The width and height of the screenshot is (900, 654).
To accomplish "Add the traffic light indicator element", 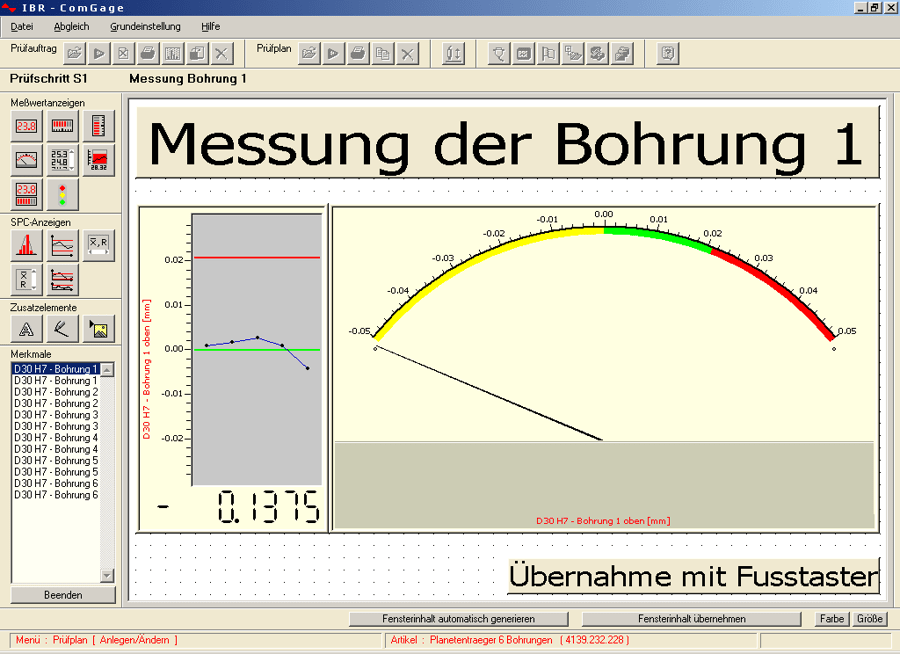I will click(x=63, y=194).
